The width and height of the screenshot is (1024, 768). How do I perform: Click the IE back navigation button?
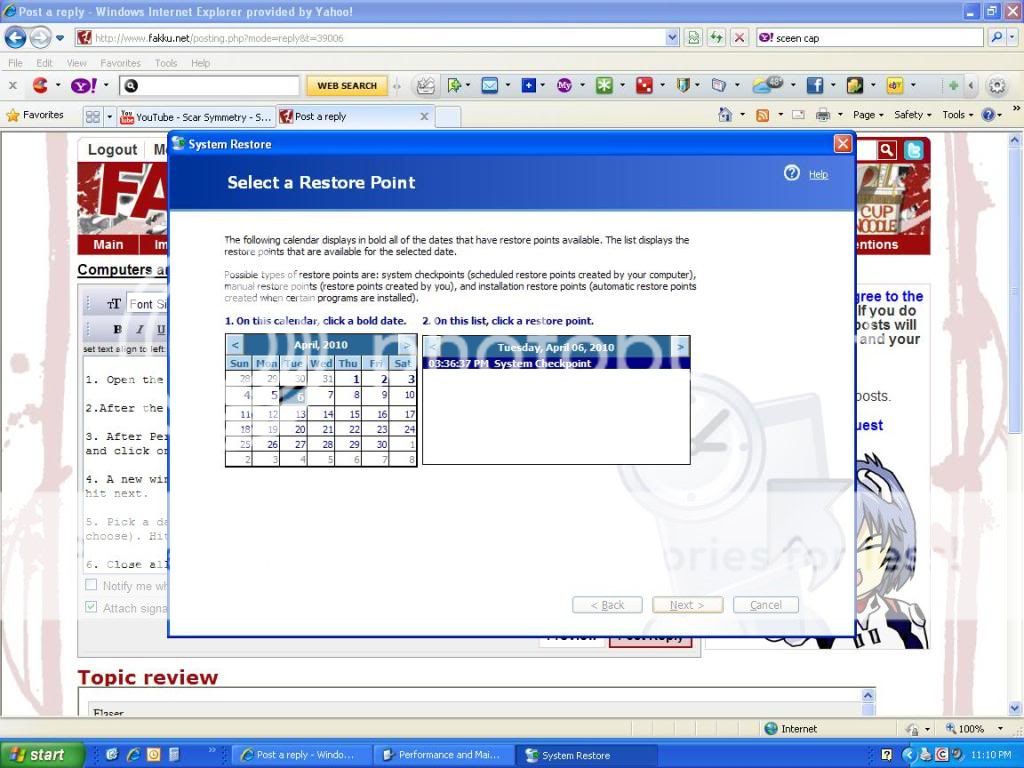[x=16, y=38]
